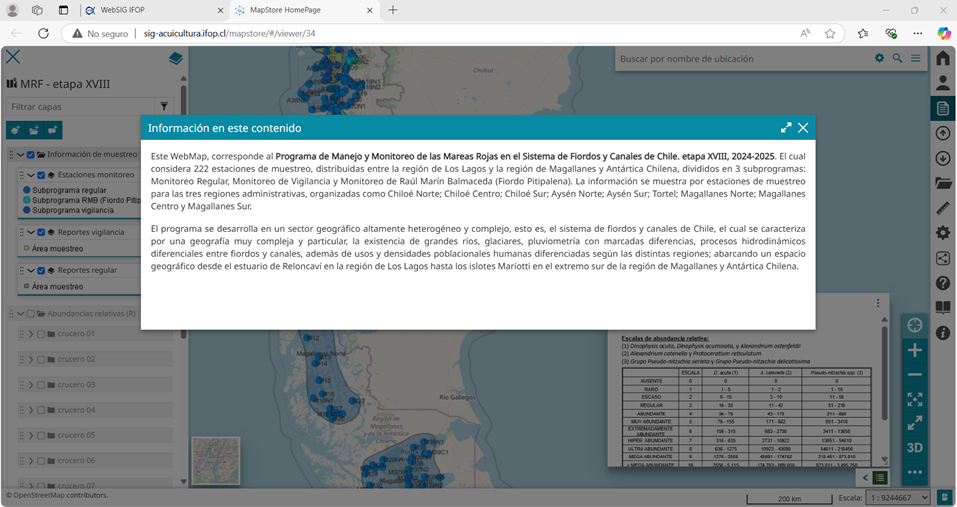957x507 pixels.
Task: Click the magnifier icon in location search bar
Action: pyautogui.click(x=897, y=58)
